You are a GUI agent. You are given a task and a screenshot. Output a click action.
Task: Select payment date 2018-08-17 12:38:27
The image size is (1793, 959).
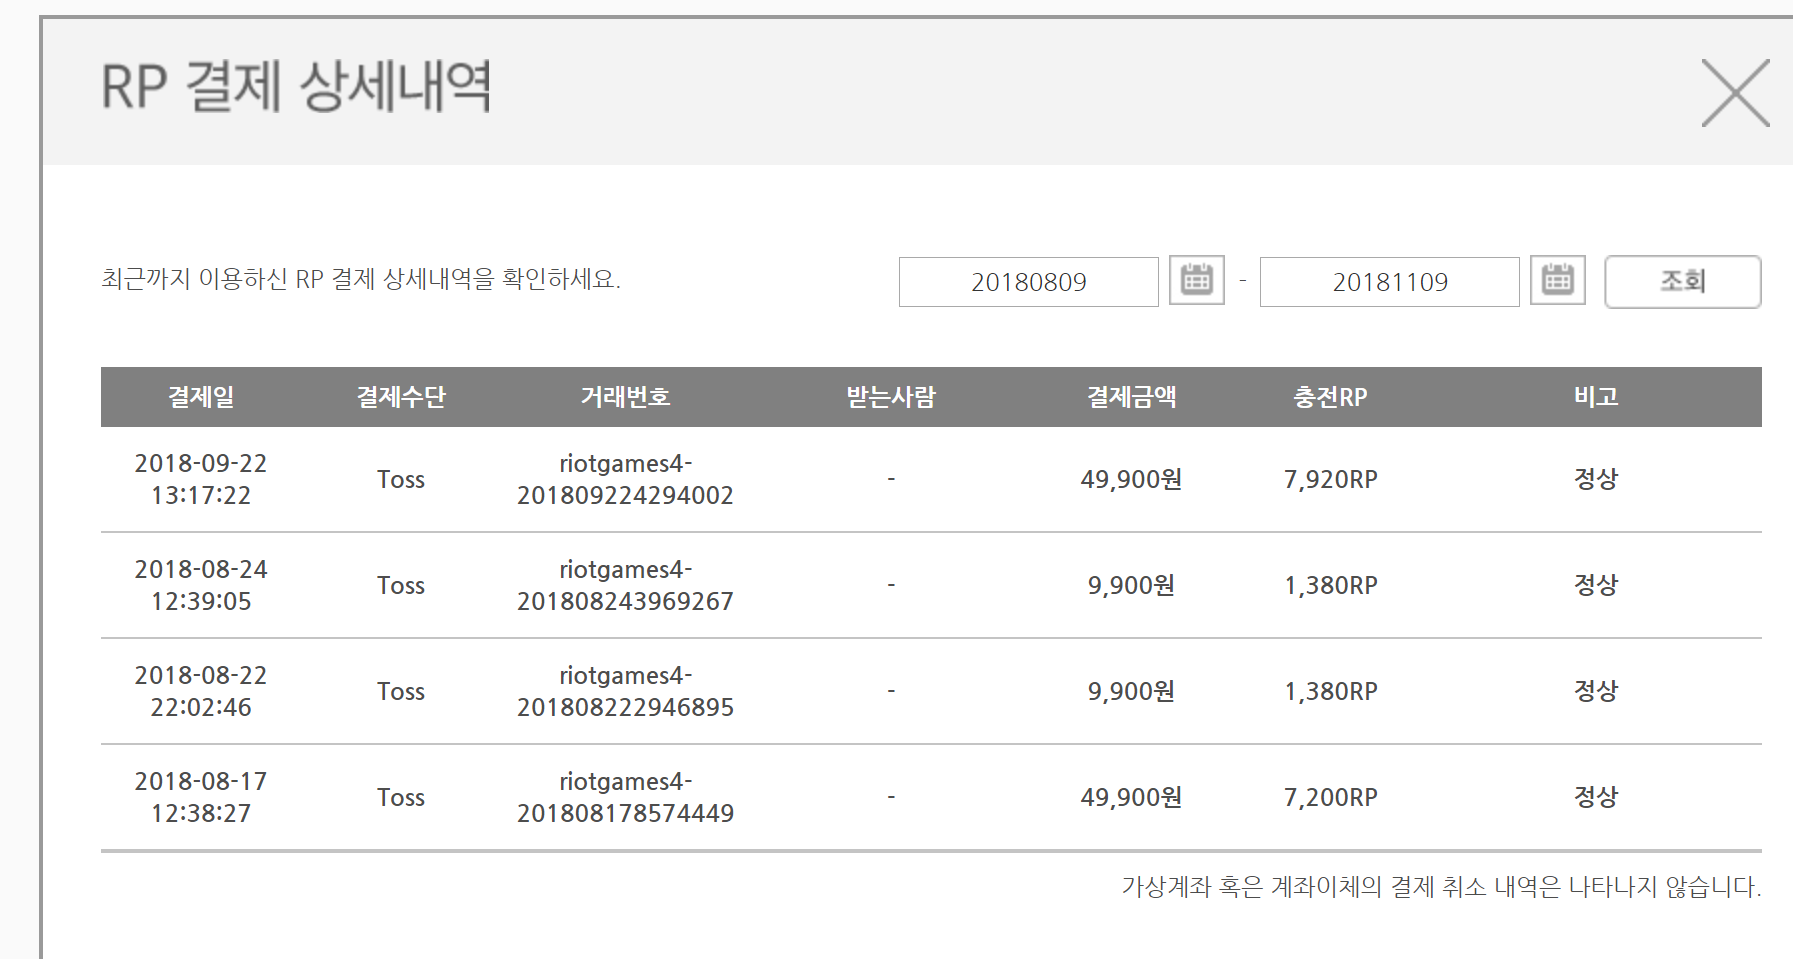(201, 797)
